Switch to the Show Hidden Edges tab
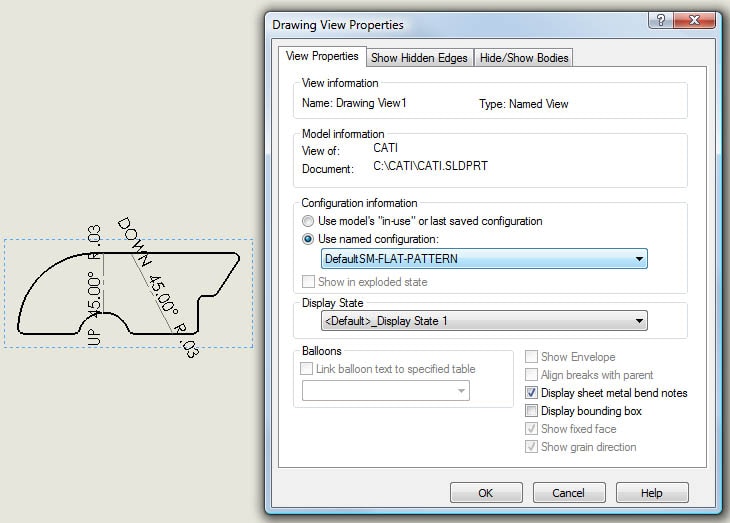 click(419, 58)
